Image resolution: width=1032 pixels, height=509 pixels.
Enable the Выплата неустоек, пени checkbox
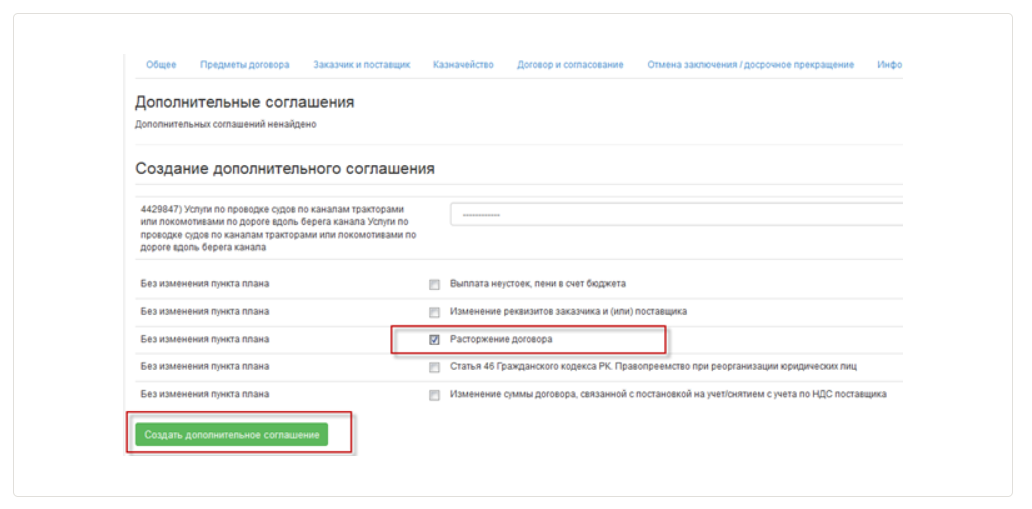[434, 284]
